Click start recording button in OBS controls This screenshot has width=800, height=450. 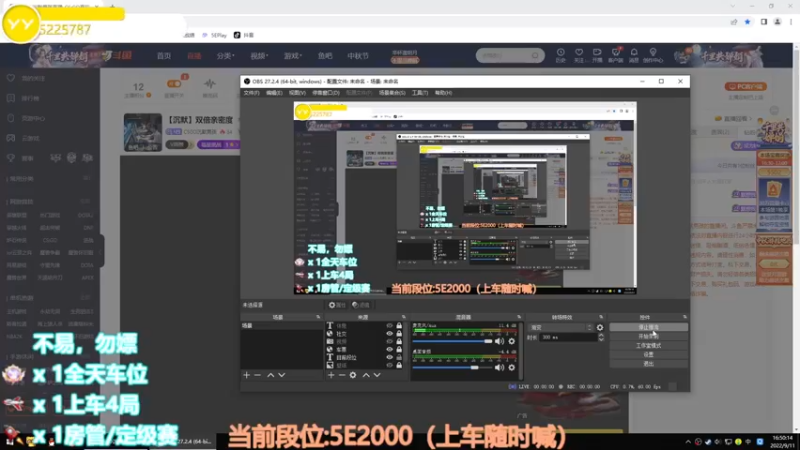point(648,336)
